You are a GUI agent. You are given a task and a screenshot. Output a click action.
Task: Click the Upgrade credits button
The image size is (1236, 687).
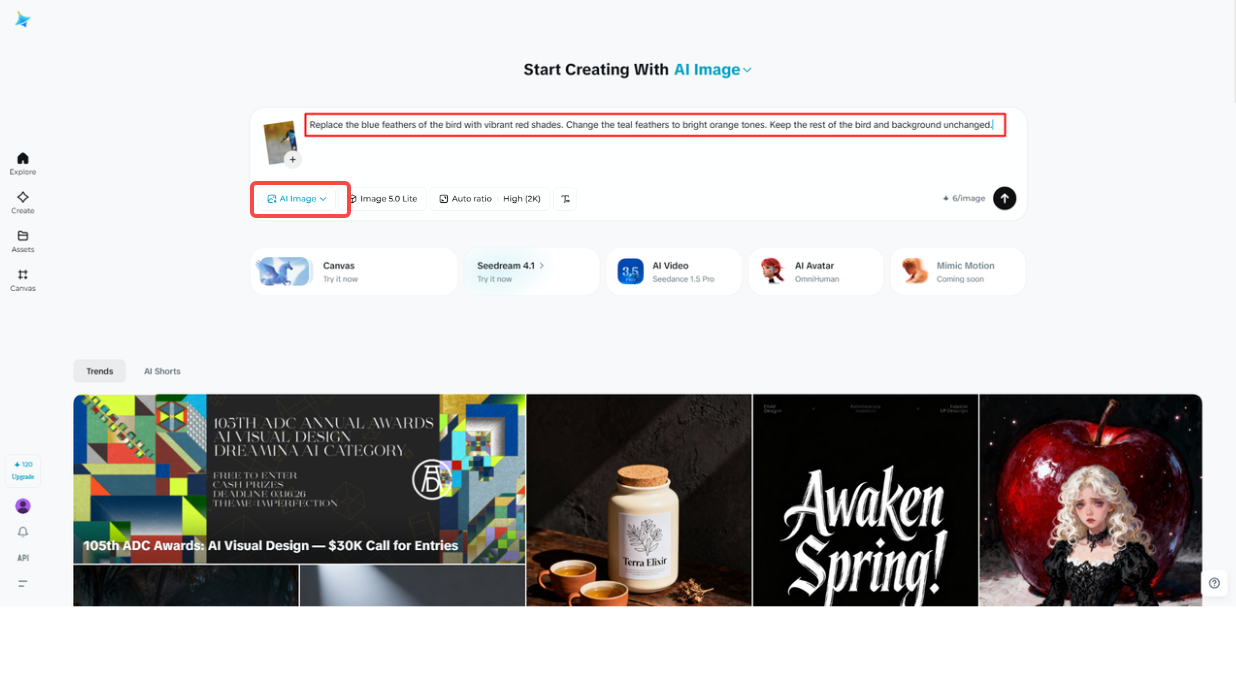click(23, 470)
